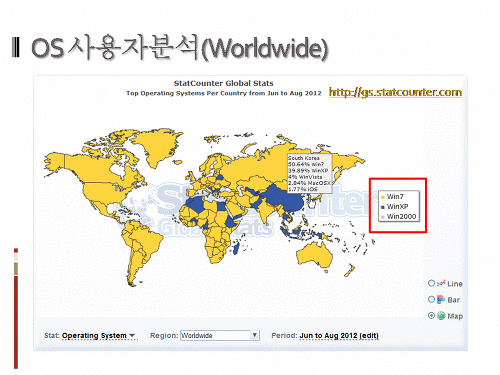Click the Stat: label

tap(52, 335)
